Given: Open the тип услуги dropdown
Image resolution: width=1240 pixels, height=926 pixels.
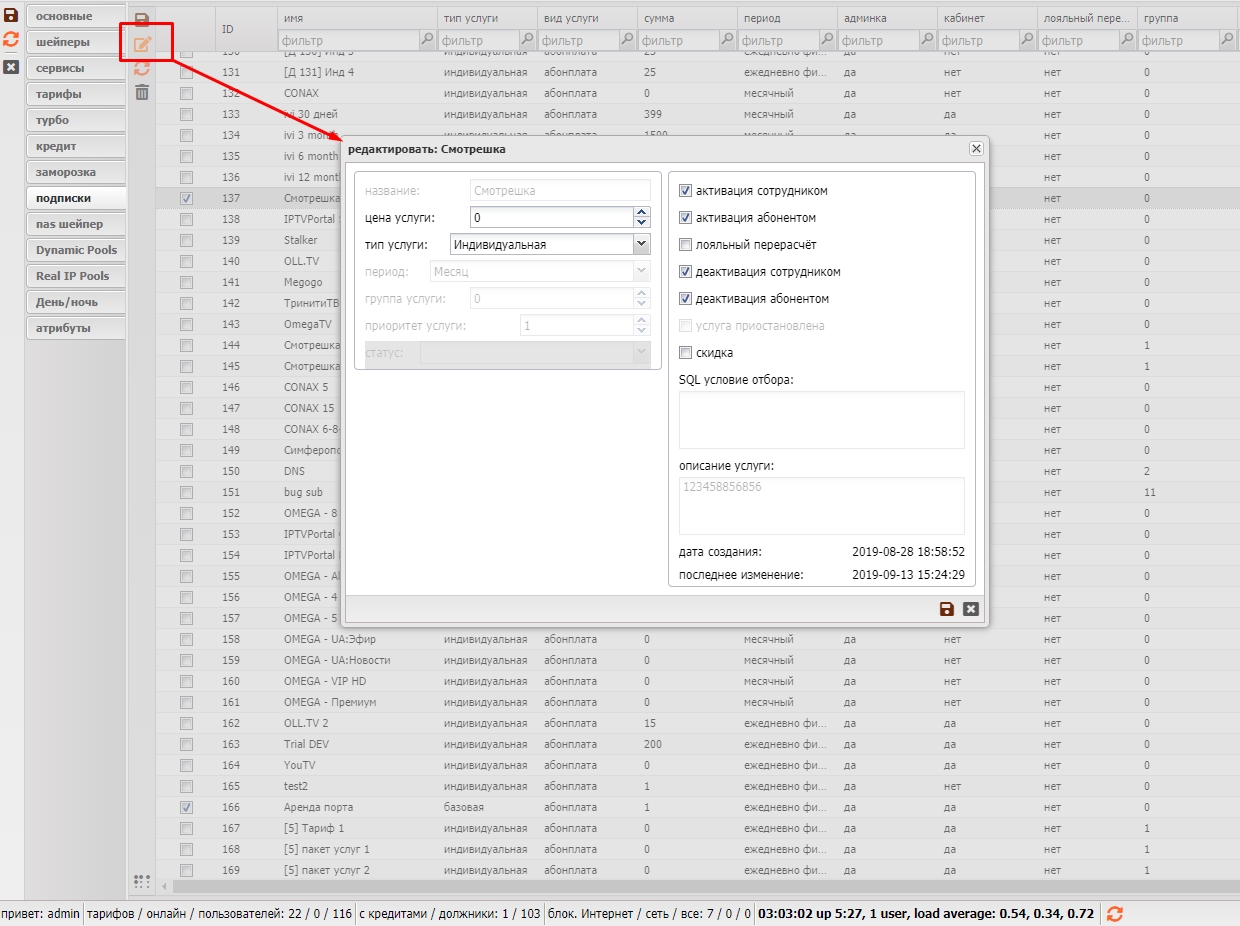Looking at the screenshot, I should 641,244.
